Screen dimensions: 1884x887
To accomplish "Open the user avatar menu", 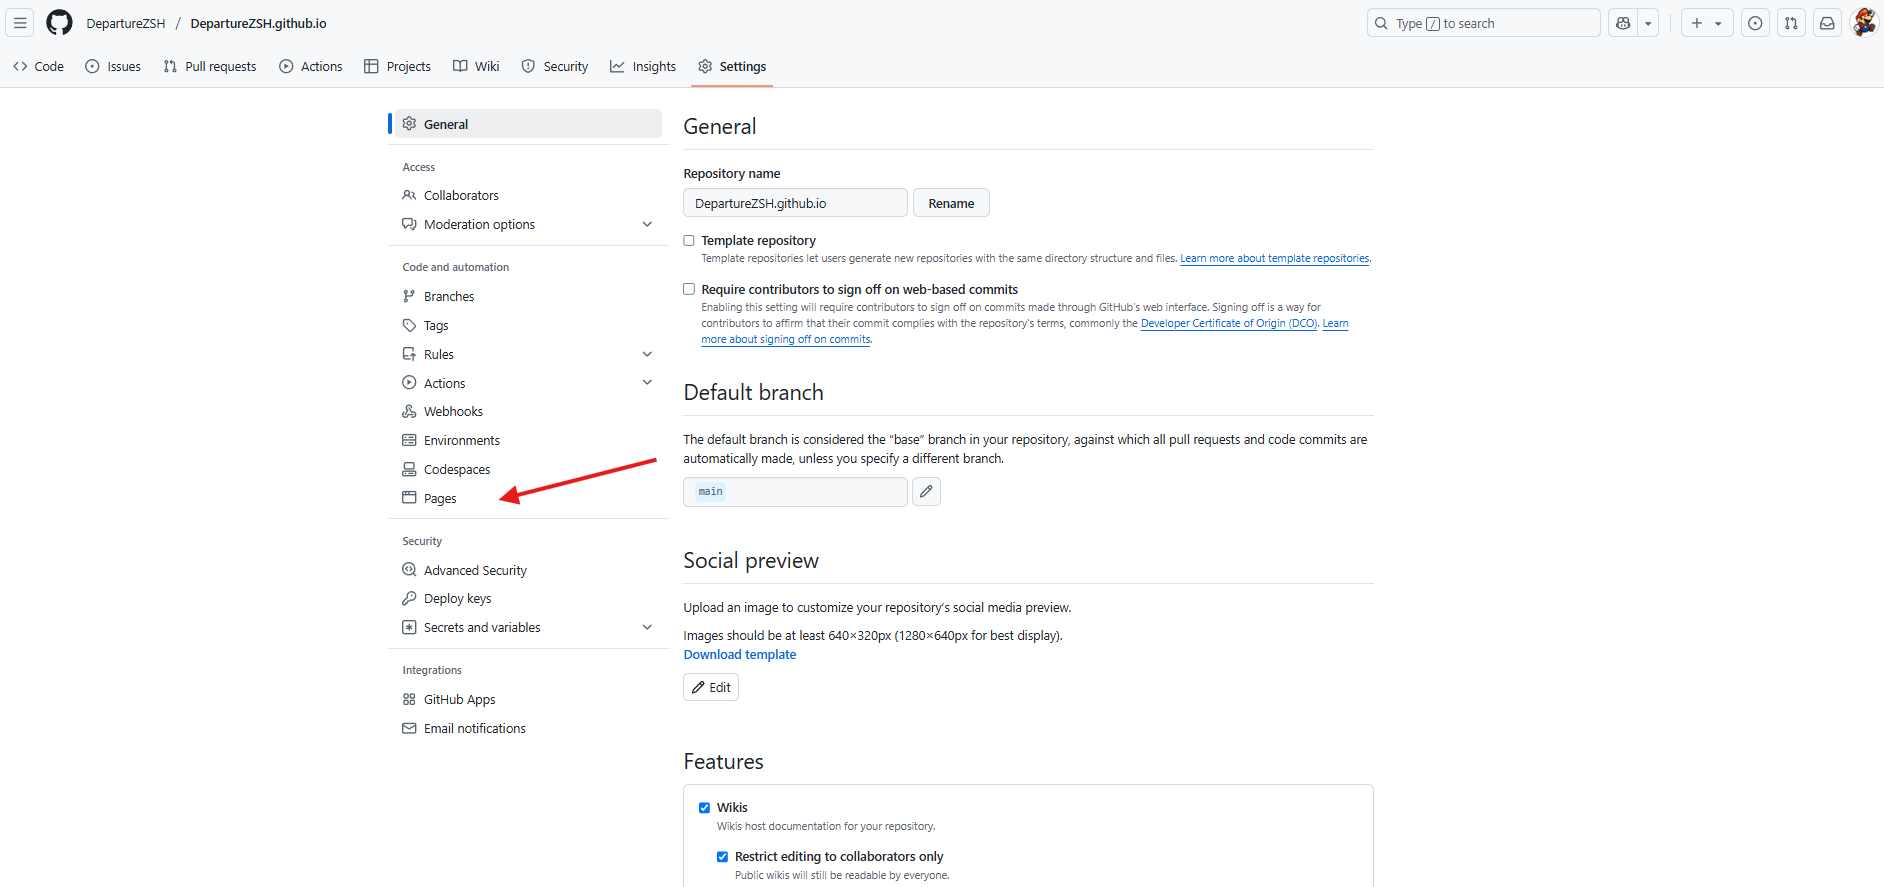I will click(x=1864, y=23).
